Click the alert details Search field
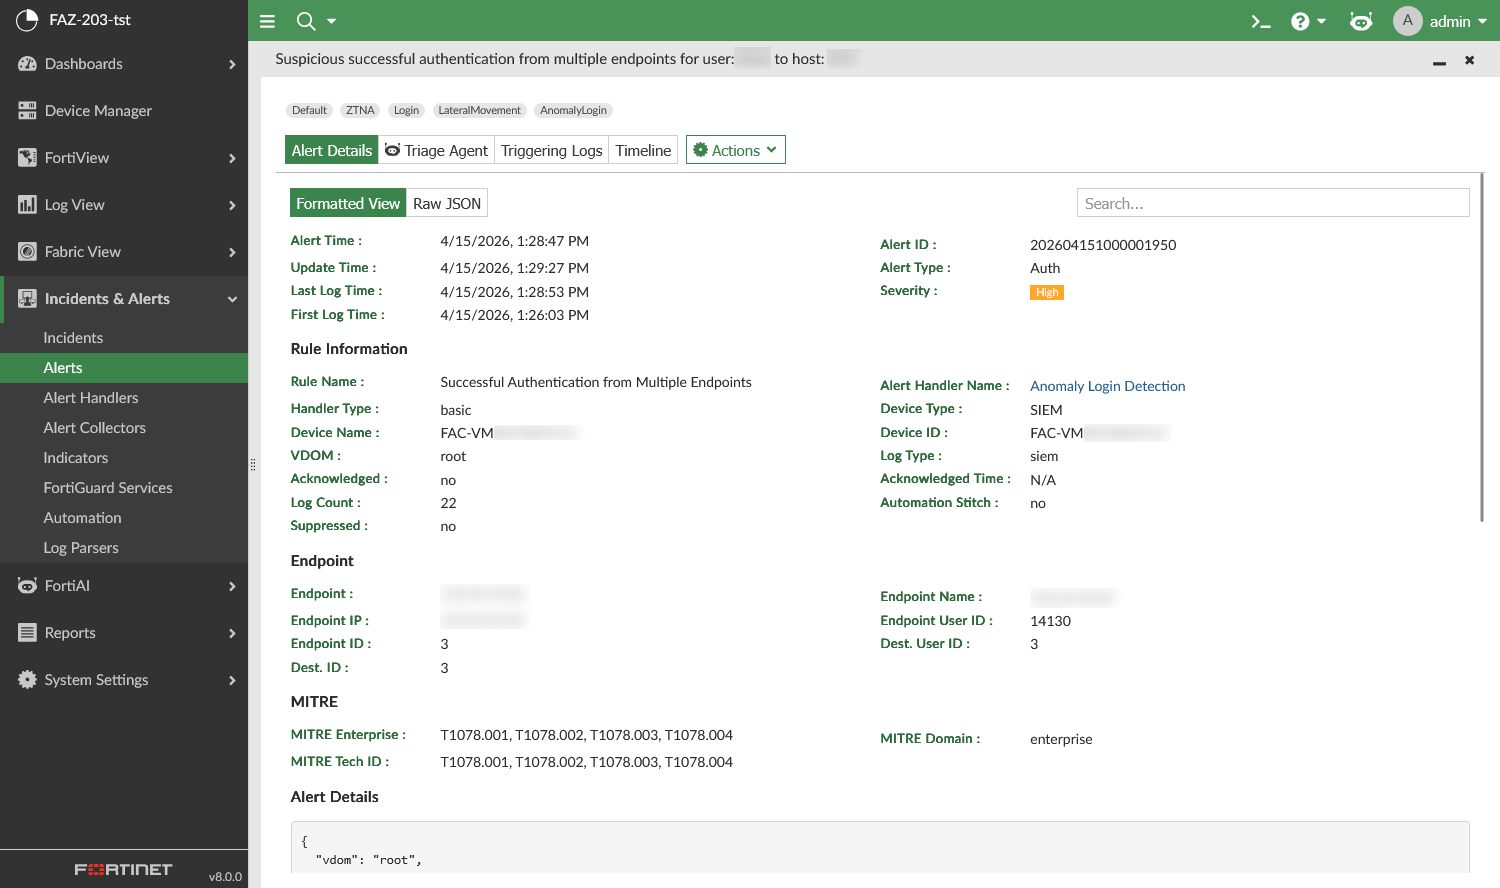Screen dimensions: 1500x888 click(1272, 203)
